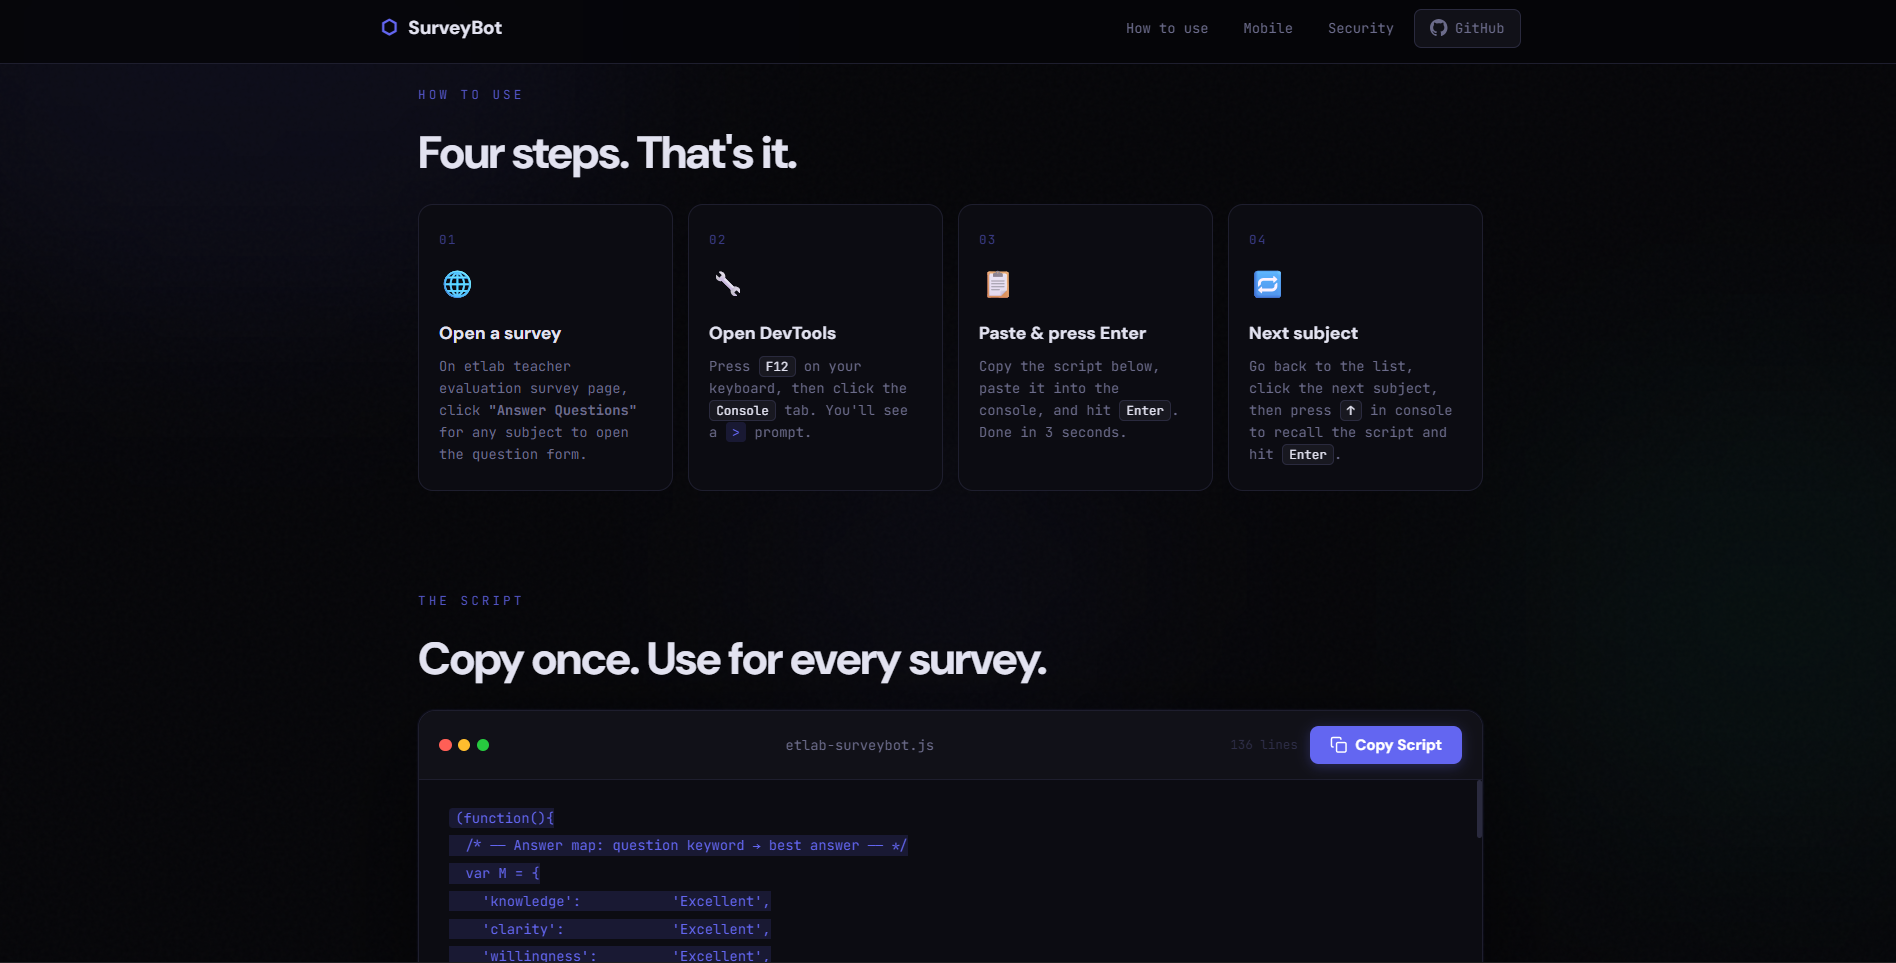Click the yellow traffic-light dot on the code window
The width and height of the screenshot is (1896, 963).
click(464, 744)
